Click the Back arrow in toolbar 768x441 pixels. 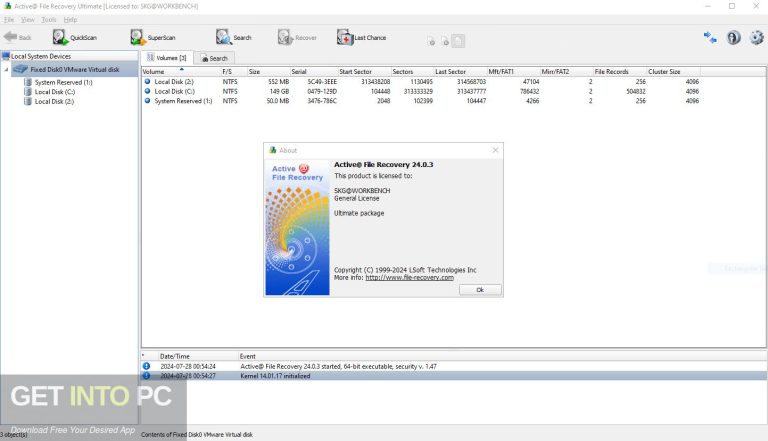pos(17,37)
